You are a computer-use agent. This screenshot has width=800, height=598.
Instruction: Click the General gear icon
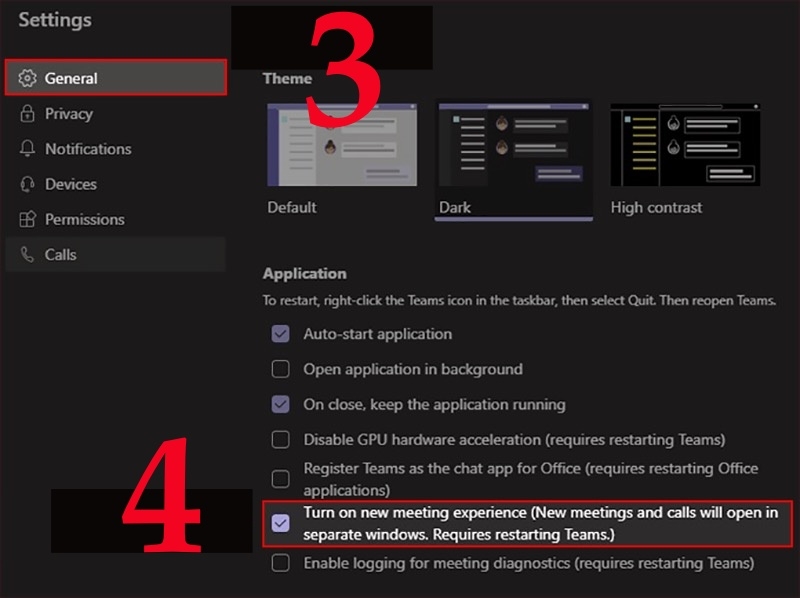point(28,78)
